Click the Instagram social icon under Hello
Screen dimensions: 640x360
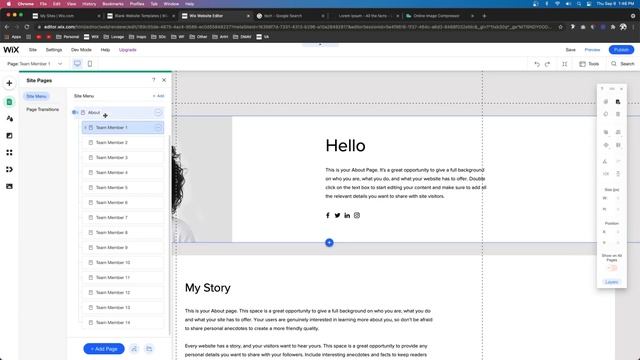coord(357,216)
